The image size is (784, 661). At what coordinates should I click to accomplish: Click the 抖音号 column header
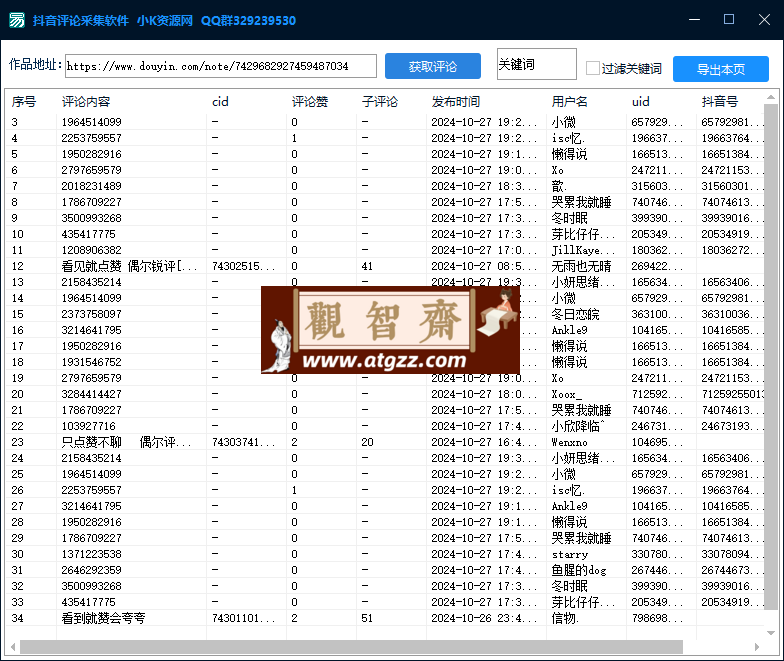pyautogui.click(x=720, y=102)
